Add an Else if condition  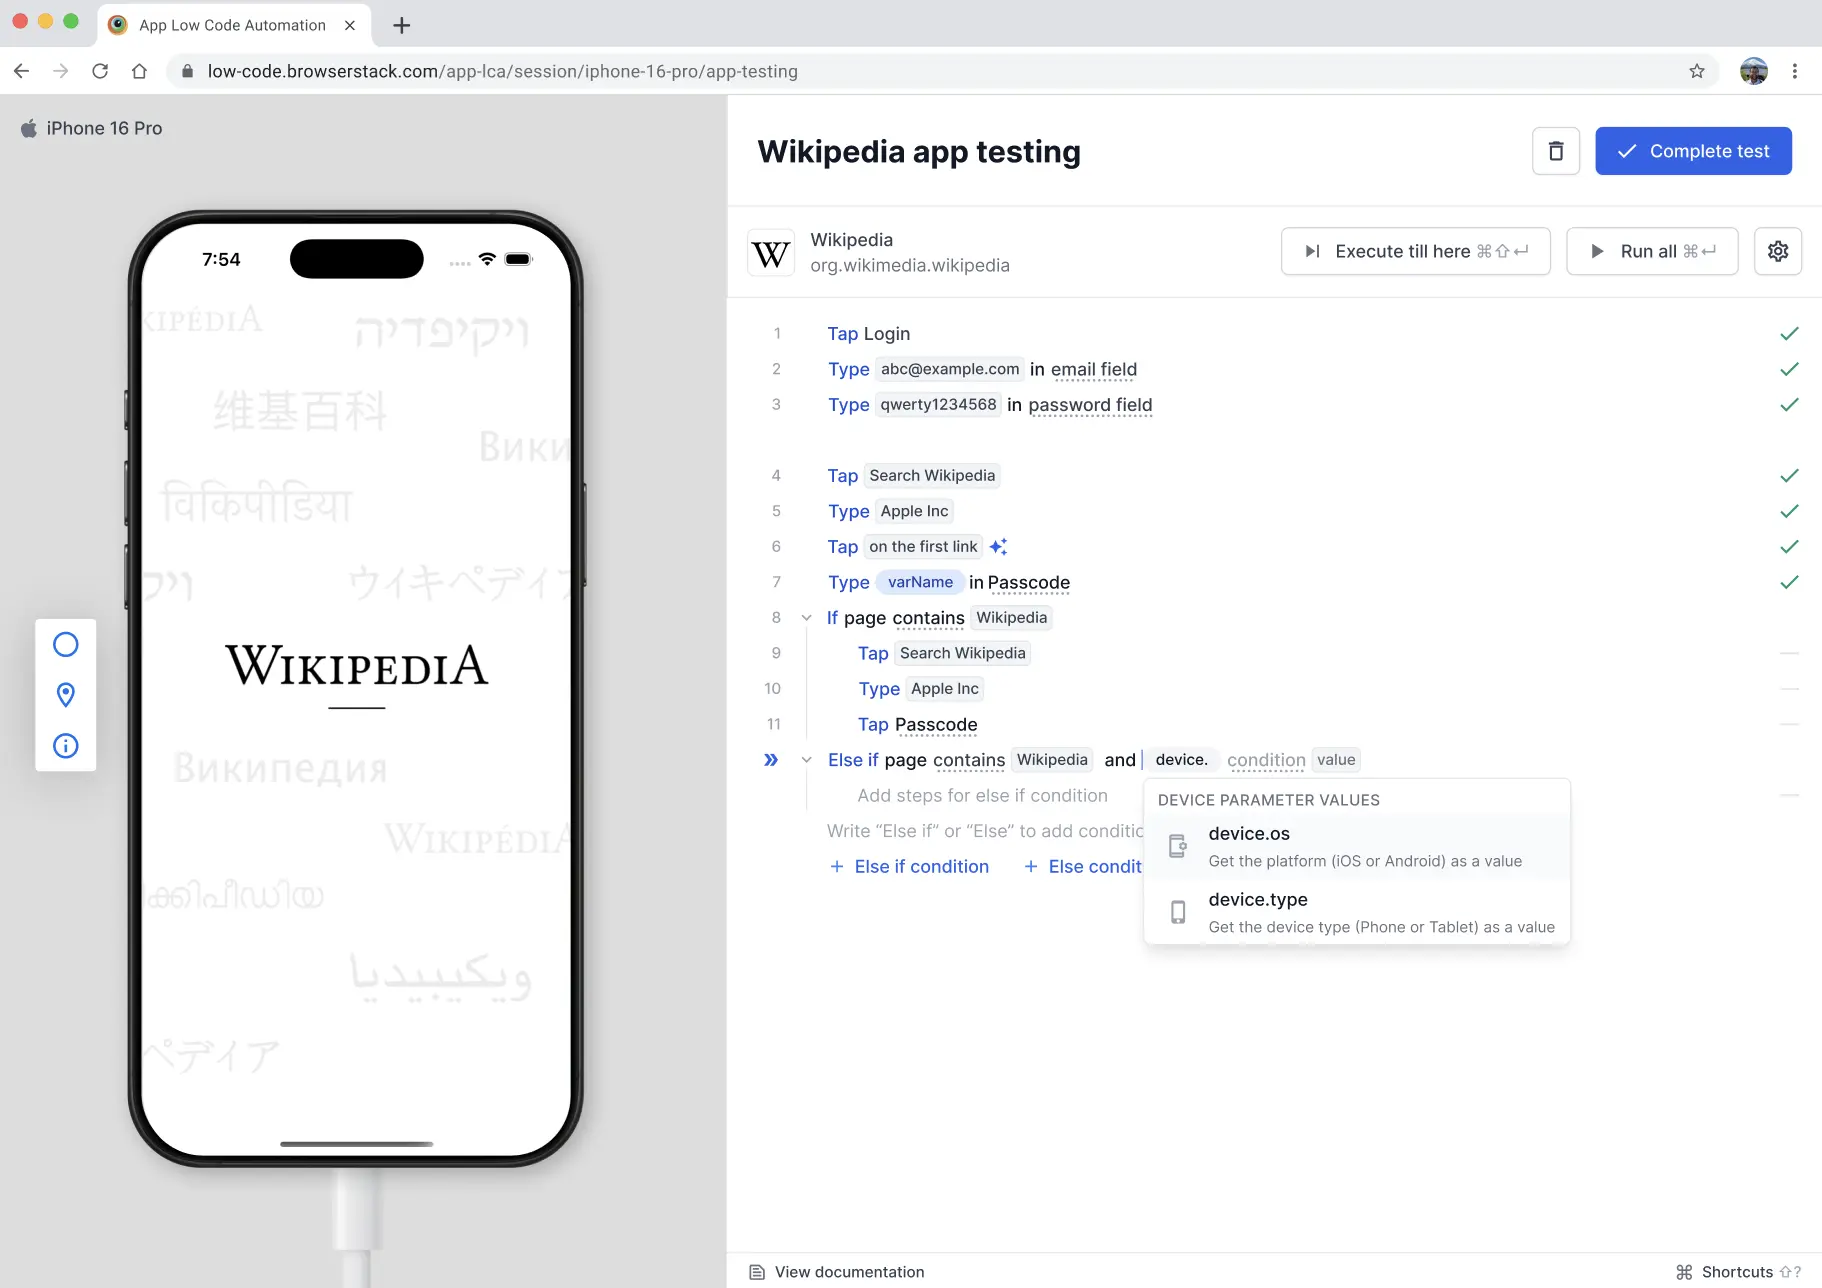(x=909, y=867)
